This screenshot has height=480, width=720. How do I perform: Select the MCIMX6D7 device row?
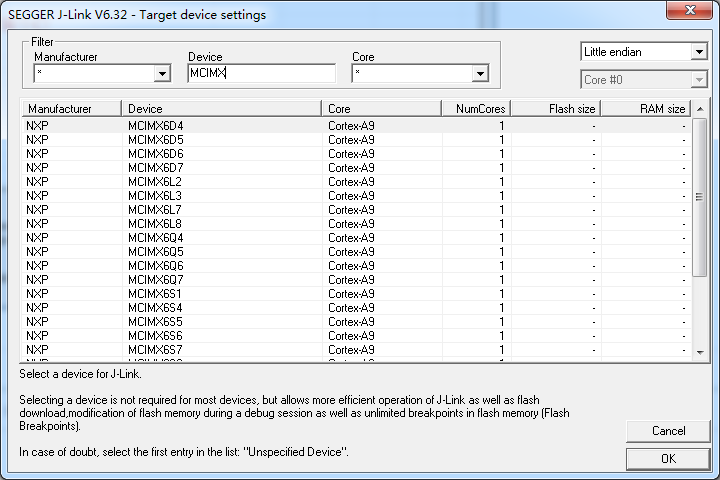pyautogui.click(x=356, y=168)
